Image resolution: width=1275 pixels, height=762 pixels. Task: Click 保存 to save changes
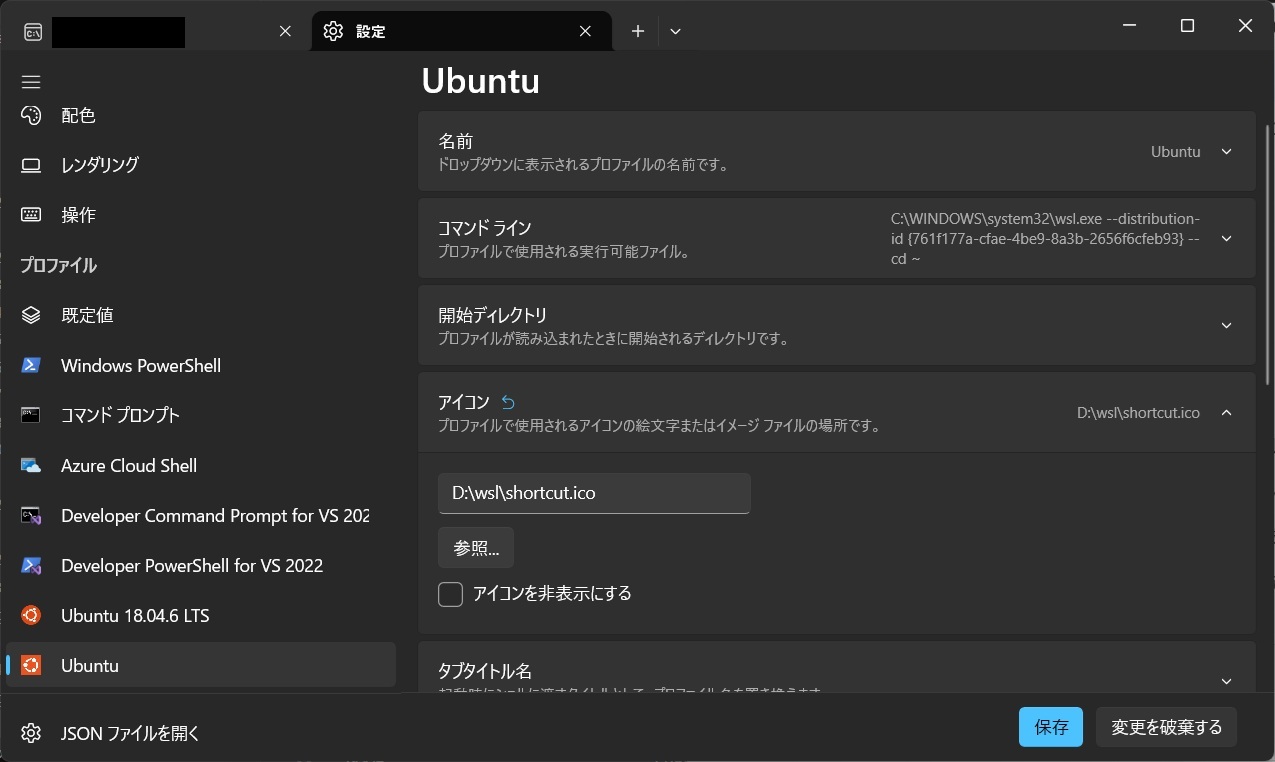pos(1051,727)
